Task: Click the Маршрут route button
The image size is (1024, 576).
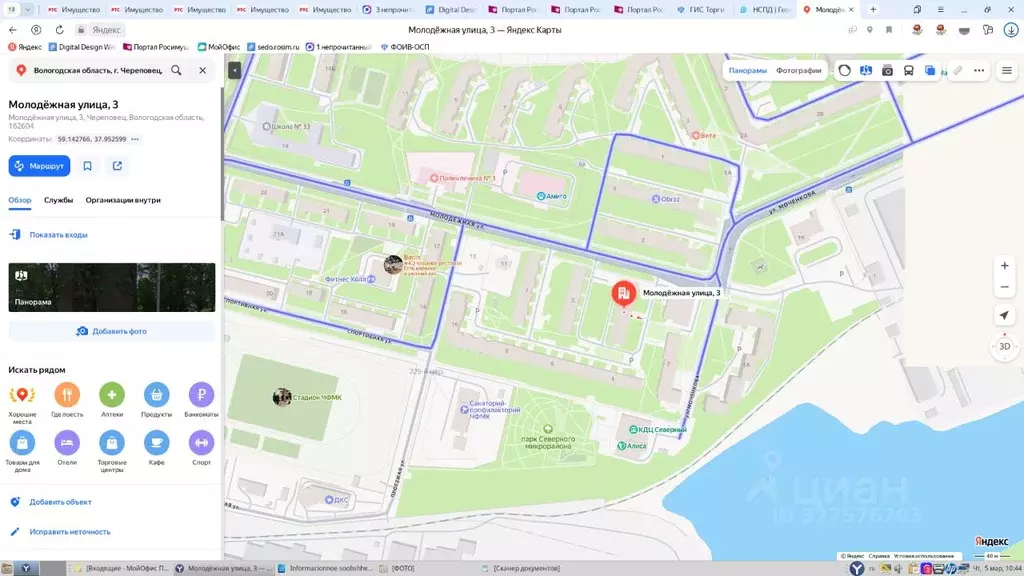Action: [x=39, y=166]
